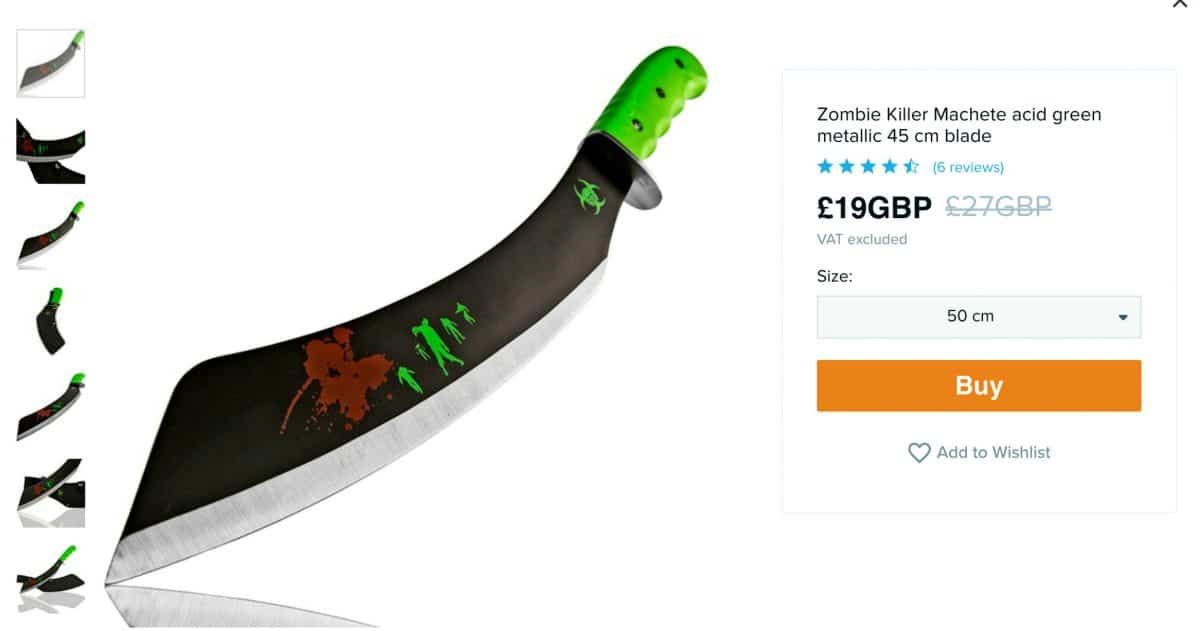Select the second thumbnail with dark background
1200x631 pixels.
[51, 150]
